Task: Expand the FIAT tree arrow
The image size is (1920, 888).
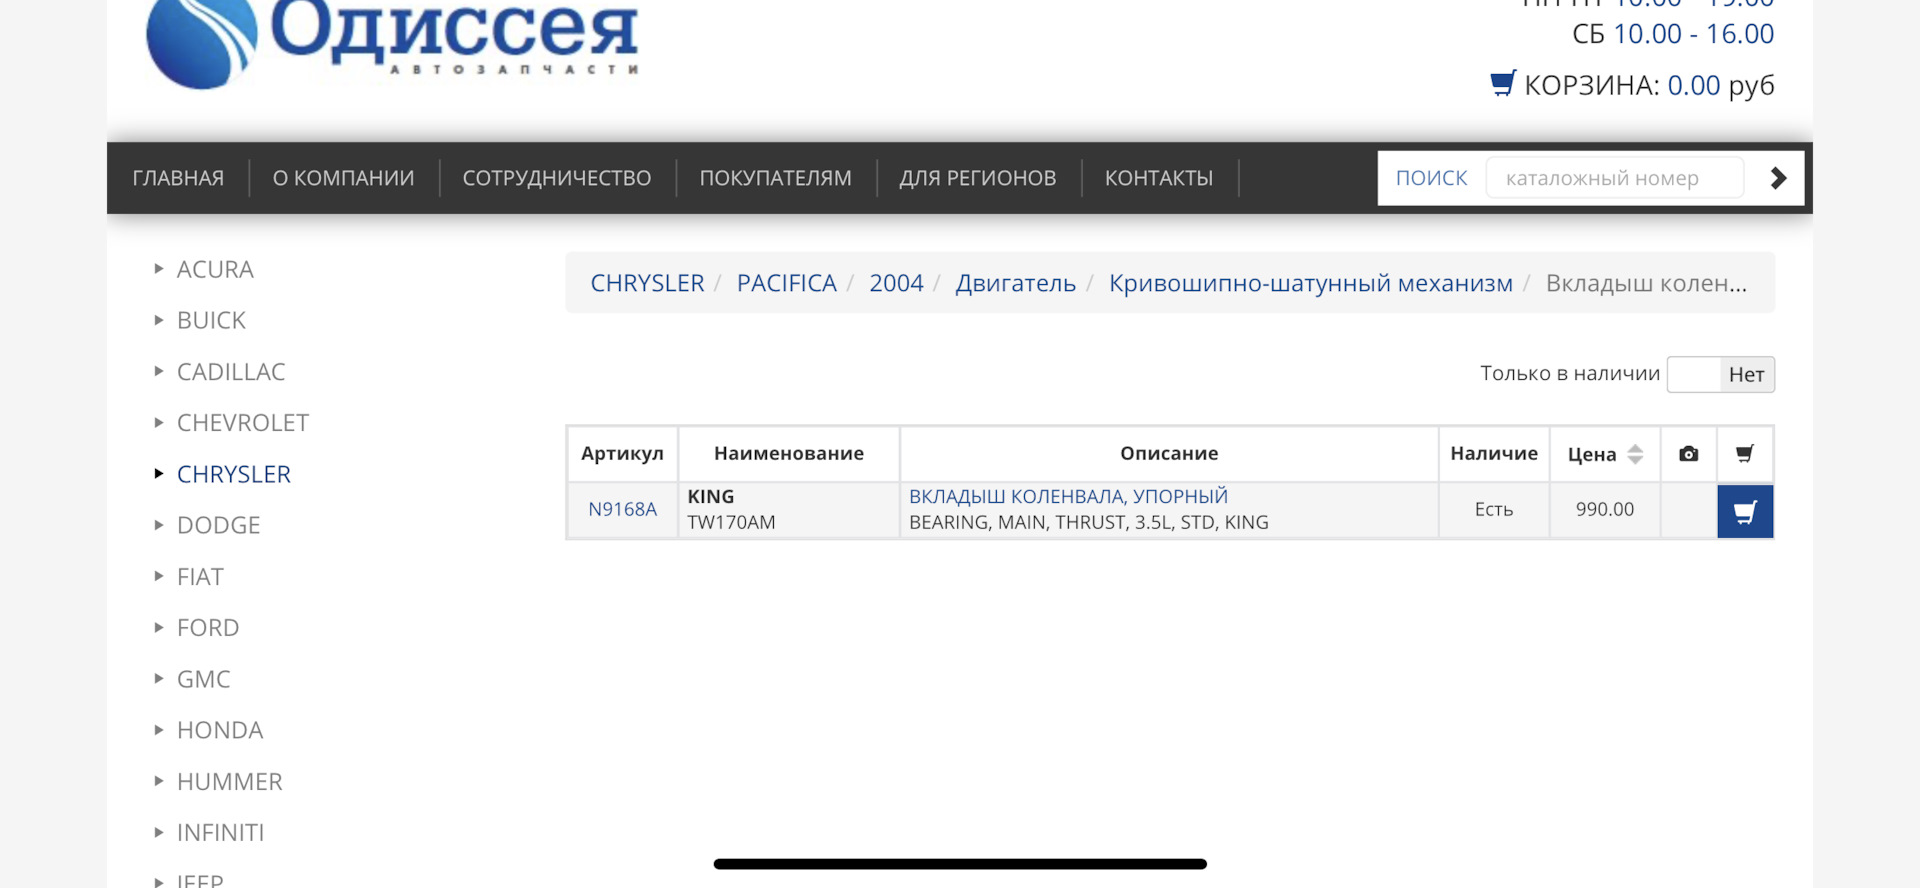Action: pyautogui.click(x=158, y=576)
